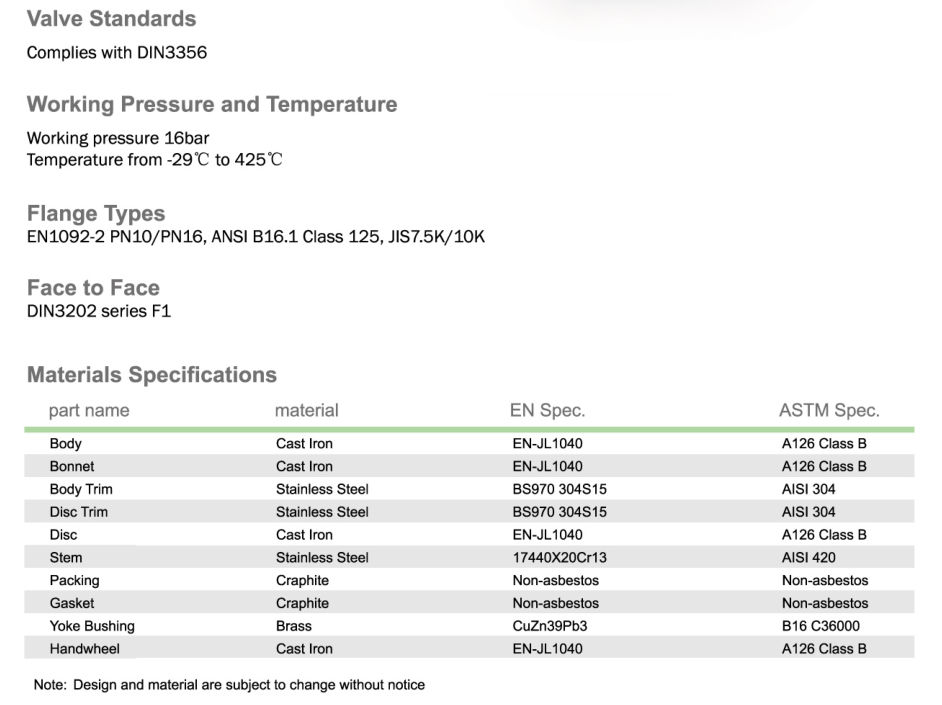Click the Stem EN spec '17440X20Cr13'

click(x=559, y=557)
